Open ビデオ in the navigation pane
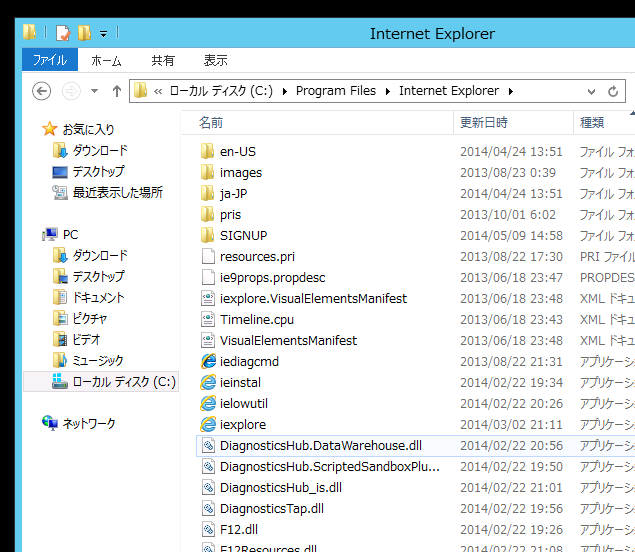This screenshot has width=635, height=552. pos(86,340)
